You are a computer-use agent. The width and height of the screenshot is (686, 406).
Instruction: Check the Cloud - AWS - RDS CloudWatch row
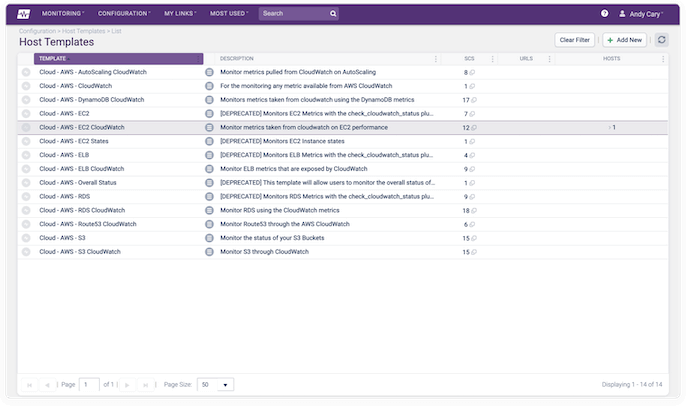[26, 211]
